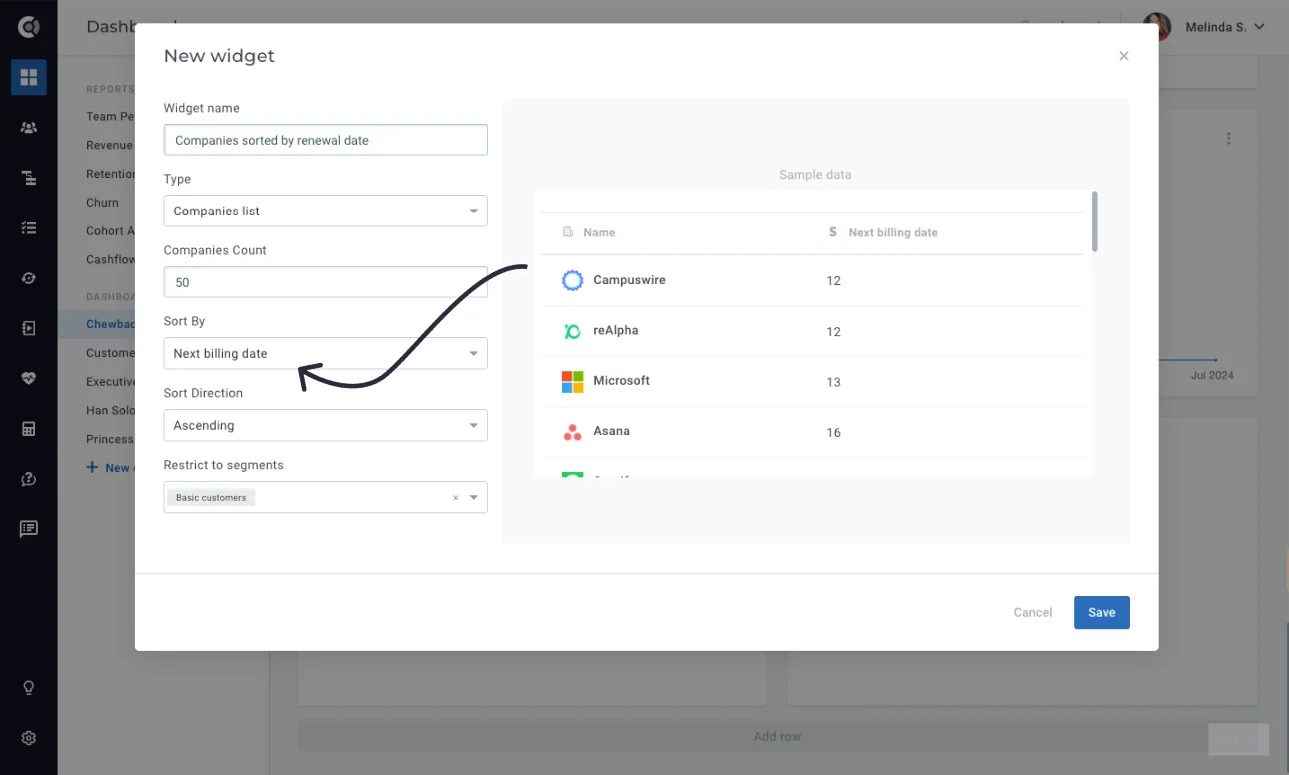Click the Asana logo icon
Viewport: 1289px width, 775px height.
[x=572, y=432]
